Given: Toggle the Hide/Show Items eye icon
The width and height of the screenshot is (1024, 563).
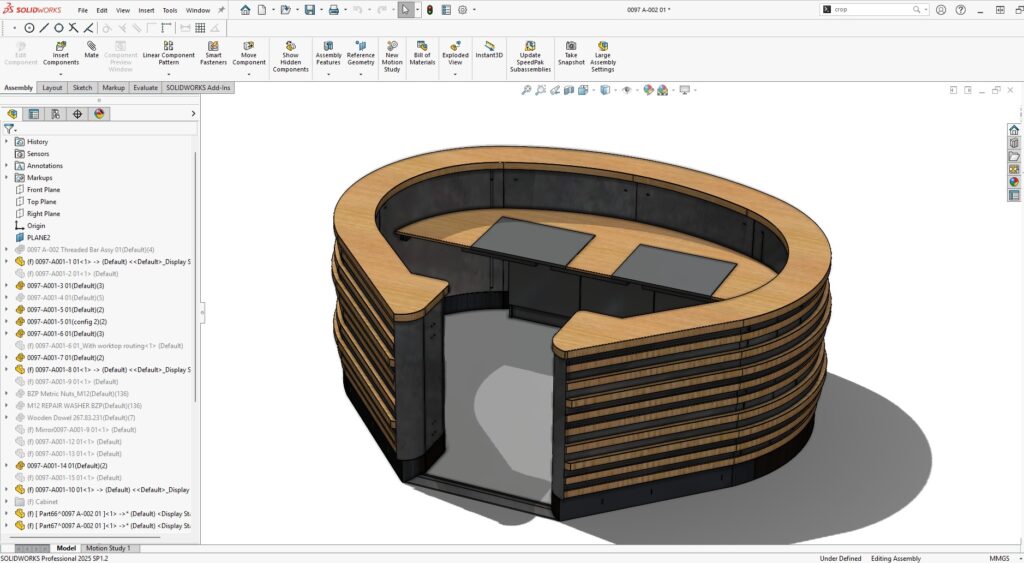Looking at the screenshot, I should click(x=627, y=90).
